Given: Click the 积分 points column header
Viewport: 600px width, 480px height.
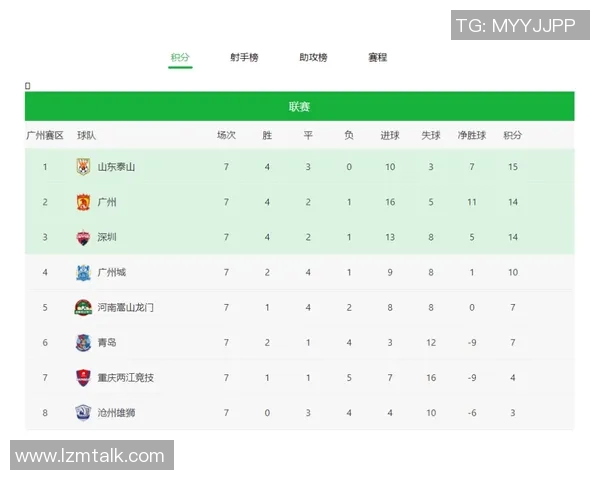Looking at the screenshot, I should point(512,135).
